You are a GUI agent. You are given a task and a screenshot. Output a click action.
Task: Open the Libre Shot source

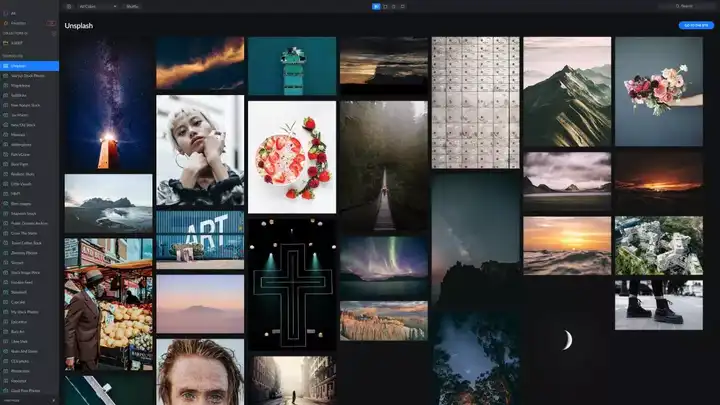[29, 341]
